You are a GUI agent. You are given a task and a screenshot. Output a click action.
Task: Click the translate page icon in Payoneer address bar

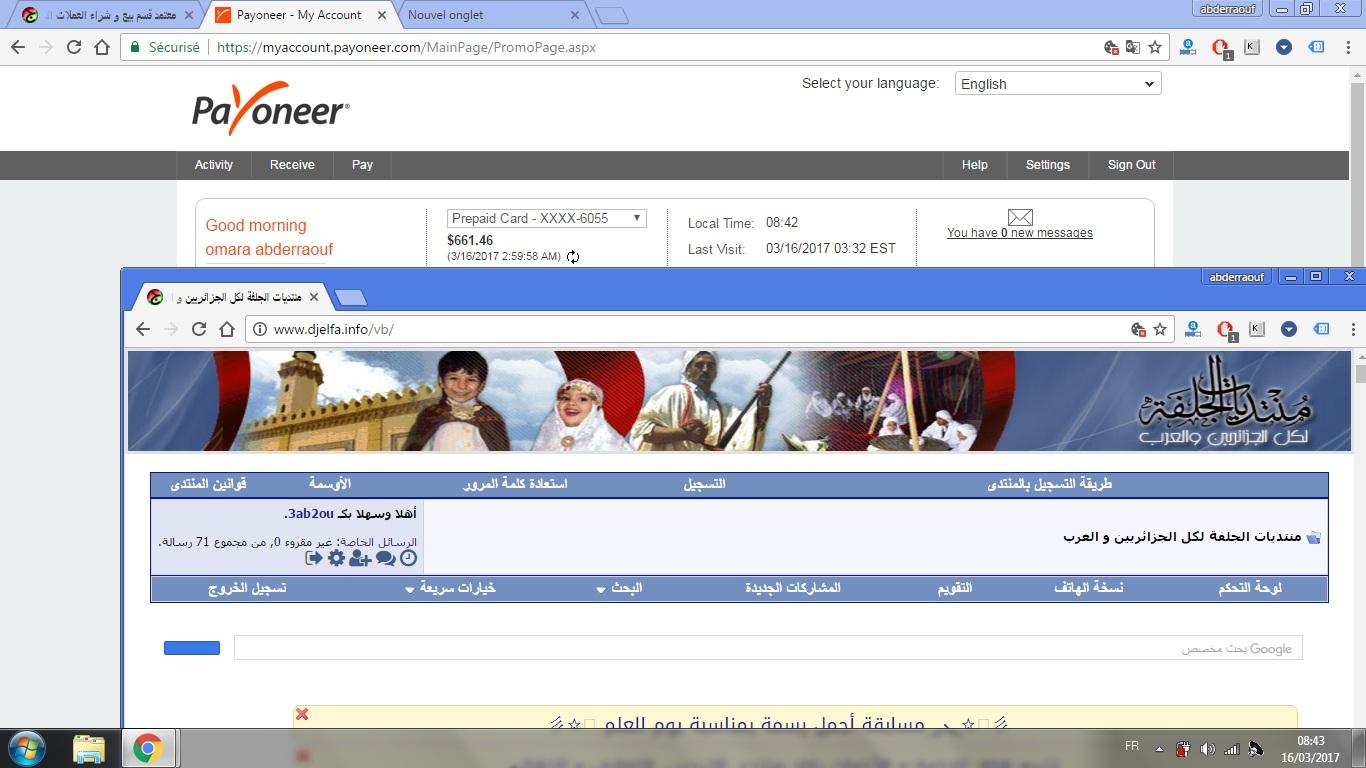click(1133, 47)
